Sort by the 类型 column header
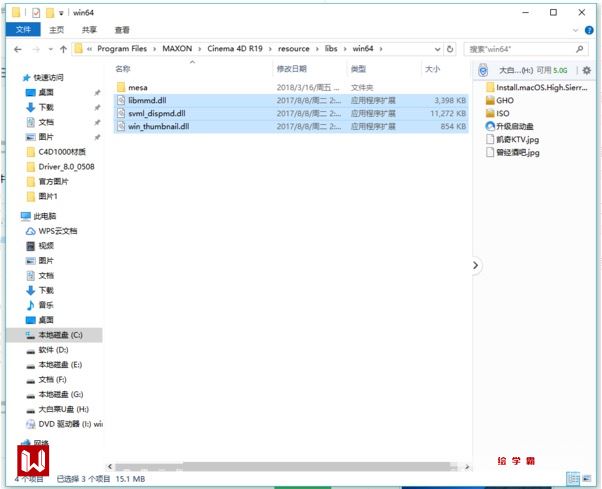 coord(358,69)
